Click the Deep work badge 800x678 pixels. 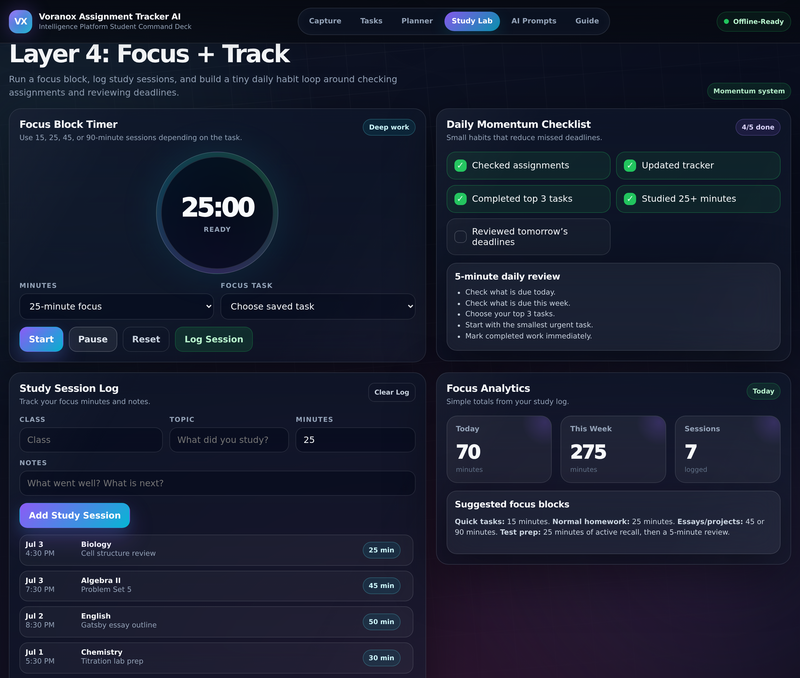(x=389, y=127)
